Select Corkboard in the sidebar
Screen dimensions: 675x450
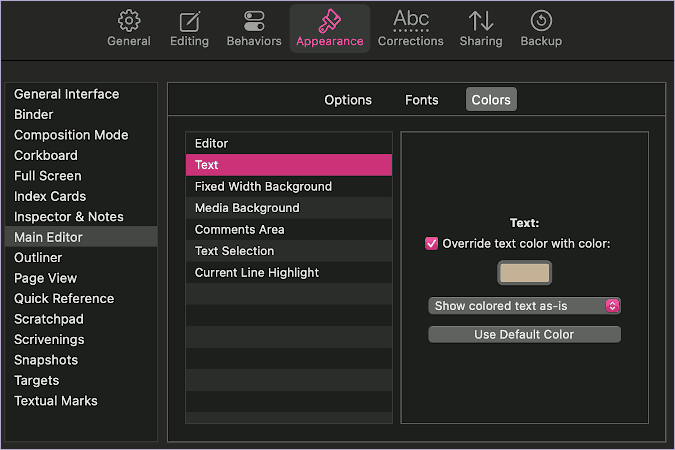(81, 155)
